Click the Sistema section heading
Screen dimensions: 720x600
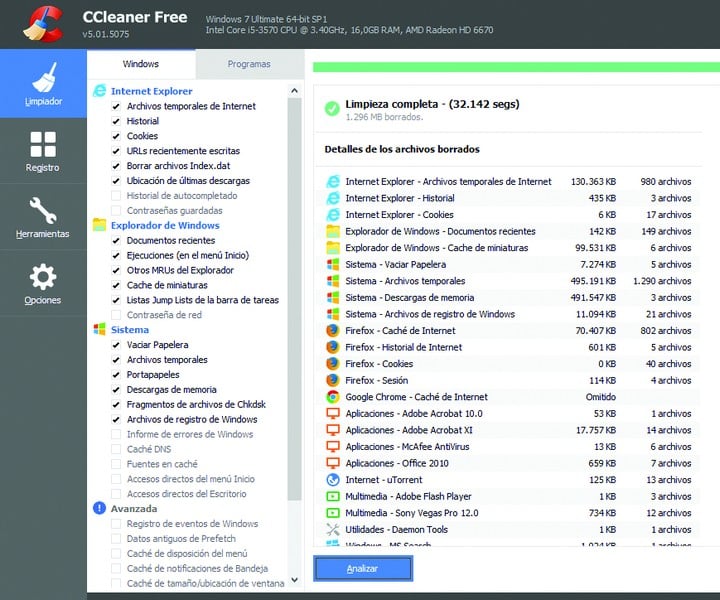[x=129, y=329]
